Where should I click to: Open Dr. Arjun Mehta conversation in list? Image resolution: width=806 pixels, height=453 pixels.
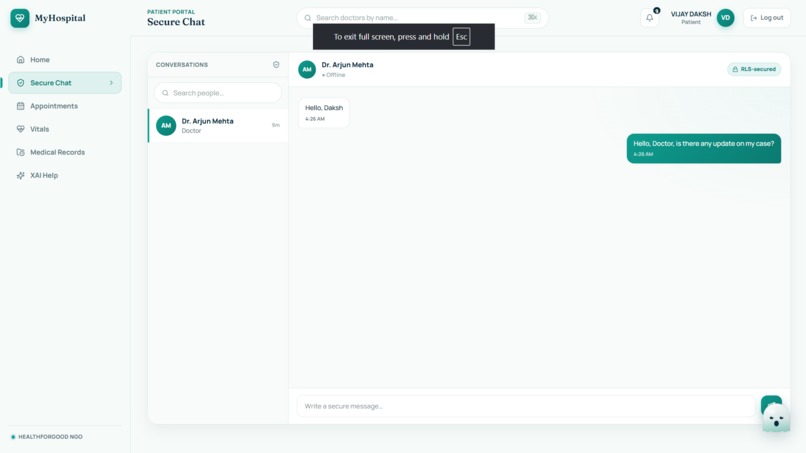click(218, 125)
